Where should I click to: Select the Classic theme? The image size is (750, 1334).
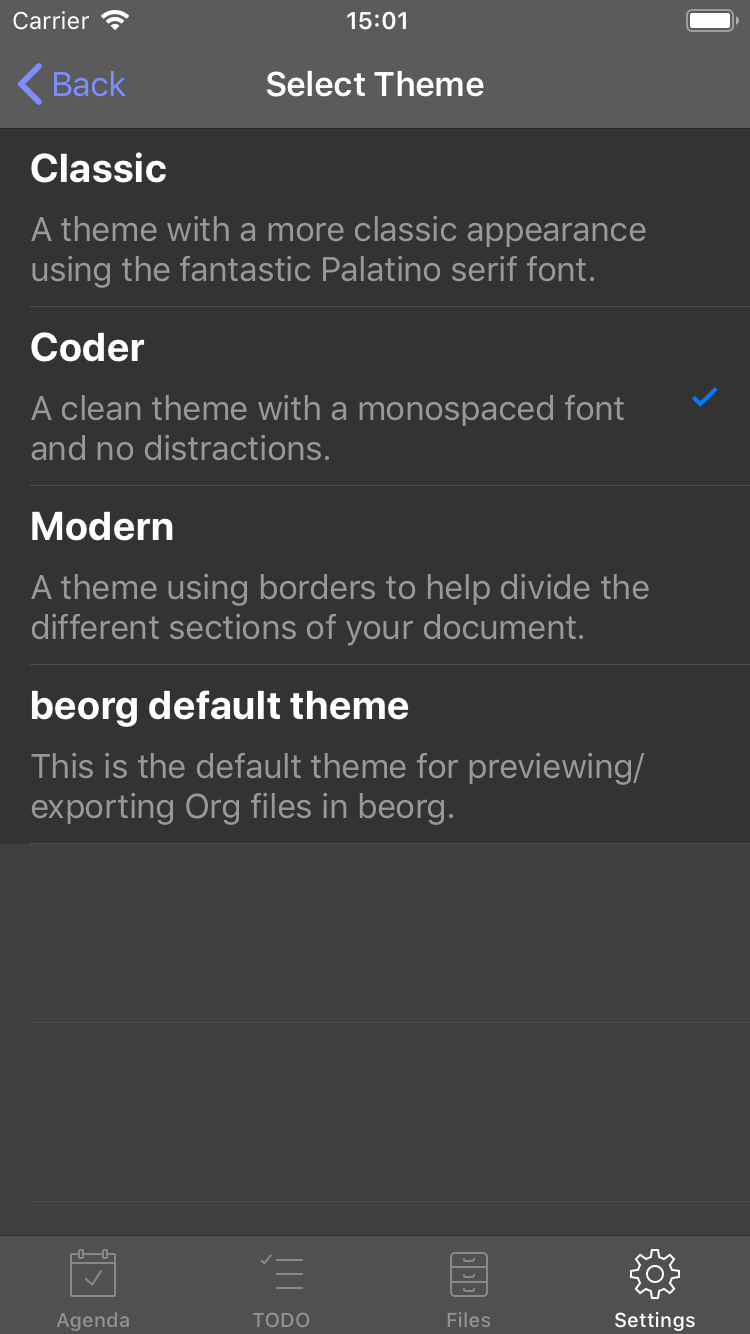coord(375,218)
